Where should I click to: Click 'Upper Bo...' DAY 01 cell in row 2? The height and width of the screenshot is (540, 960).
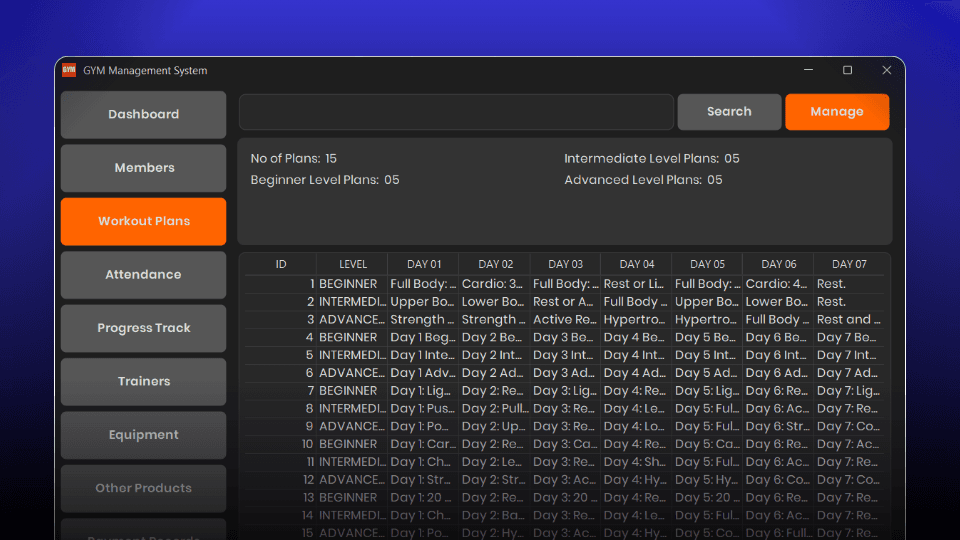point(423,302)
